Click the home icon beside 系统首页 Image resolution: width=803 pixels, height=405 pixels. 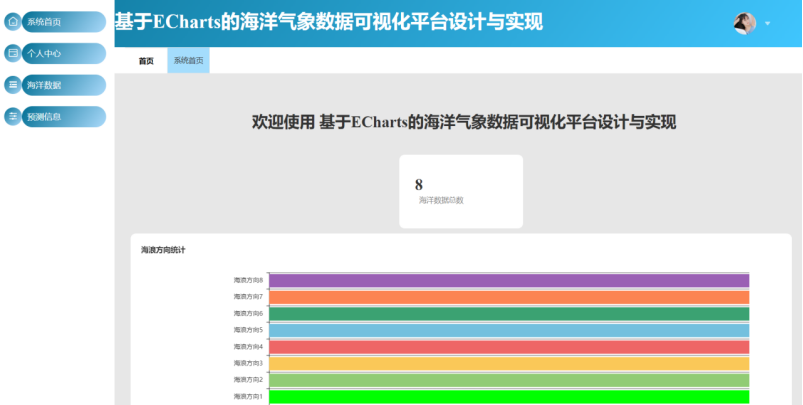click(x=13, y=22)
